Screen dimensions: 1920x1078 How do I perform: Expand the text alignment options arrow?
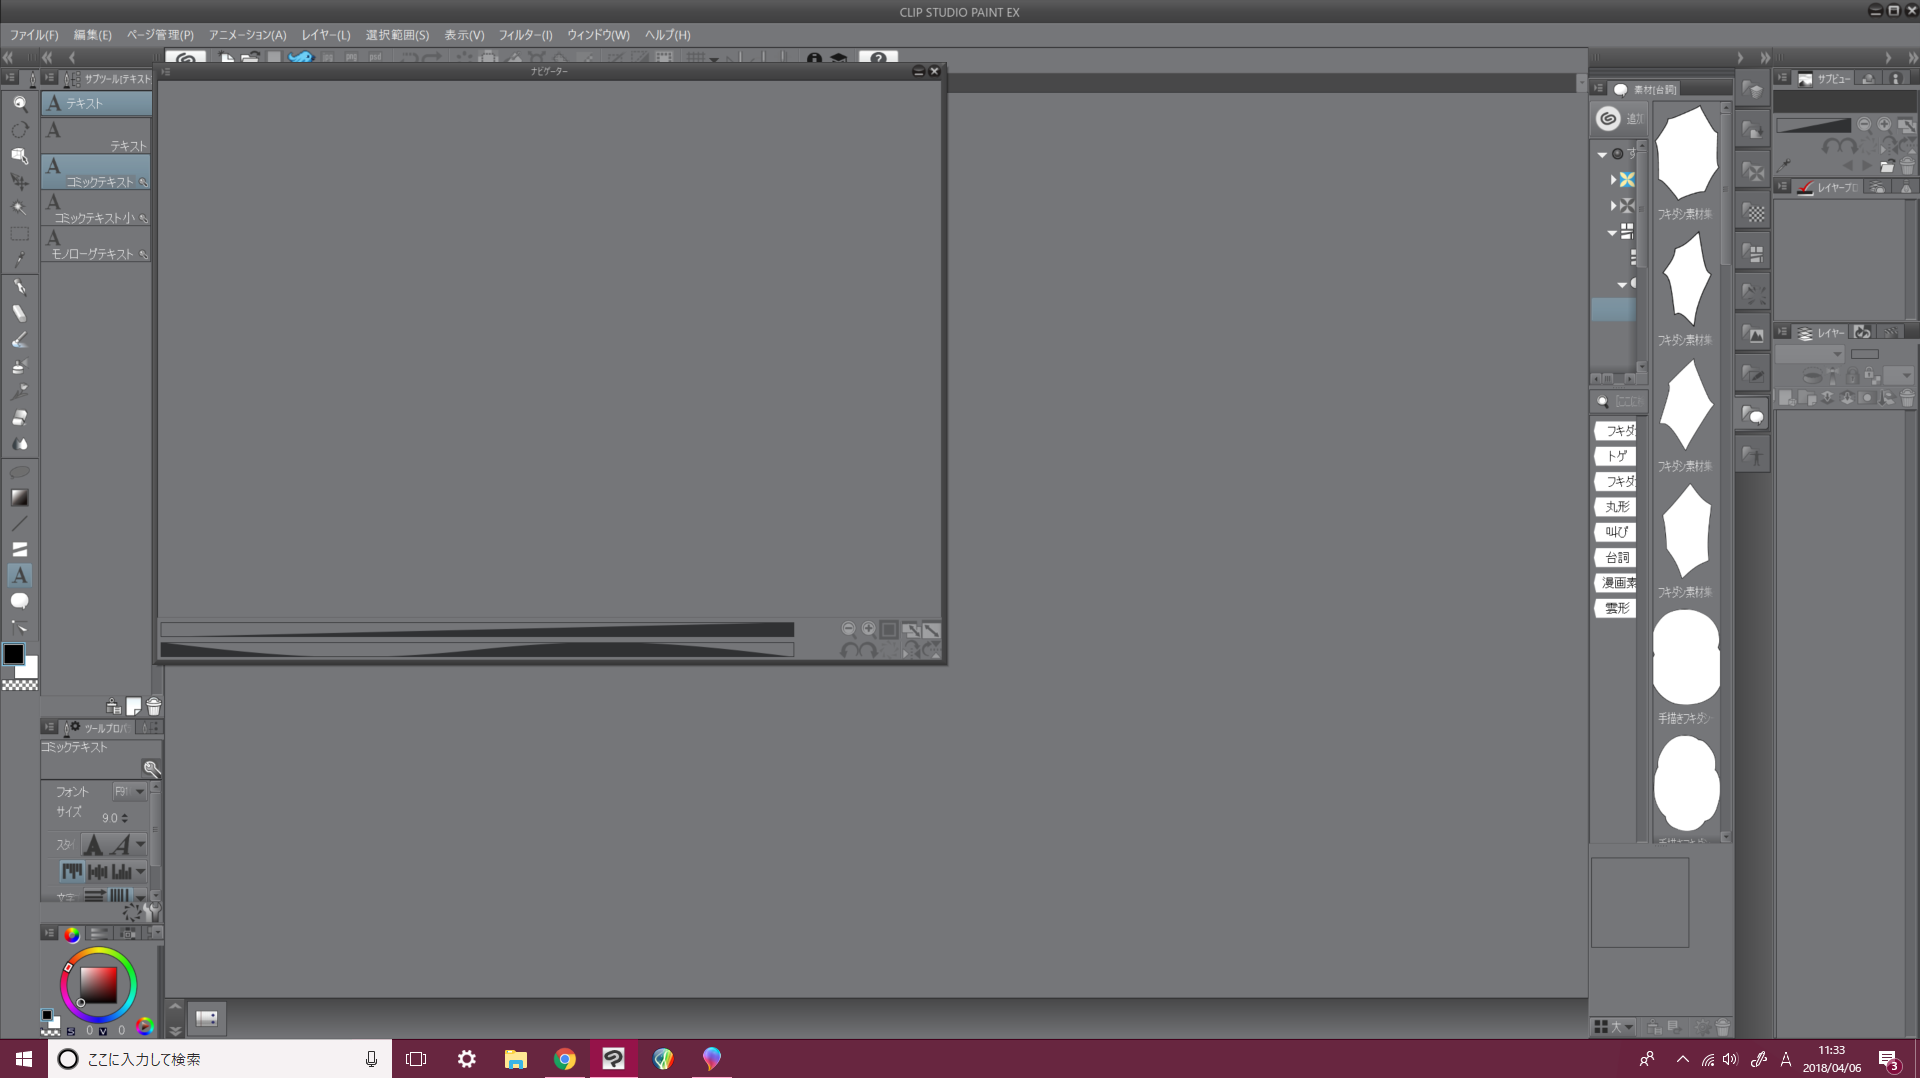pos(140,872)
